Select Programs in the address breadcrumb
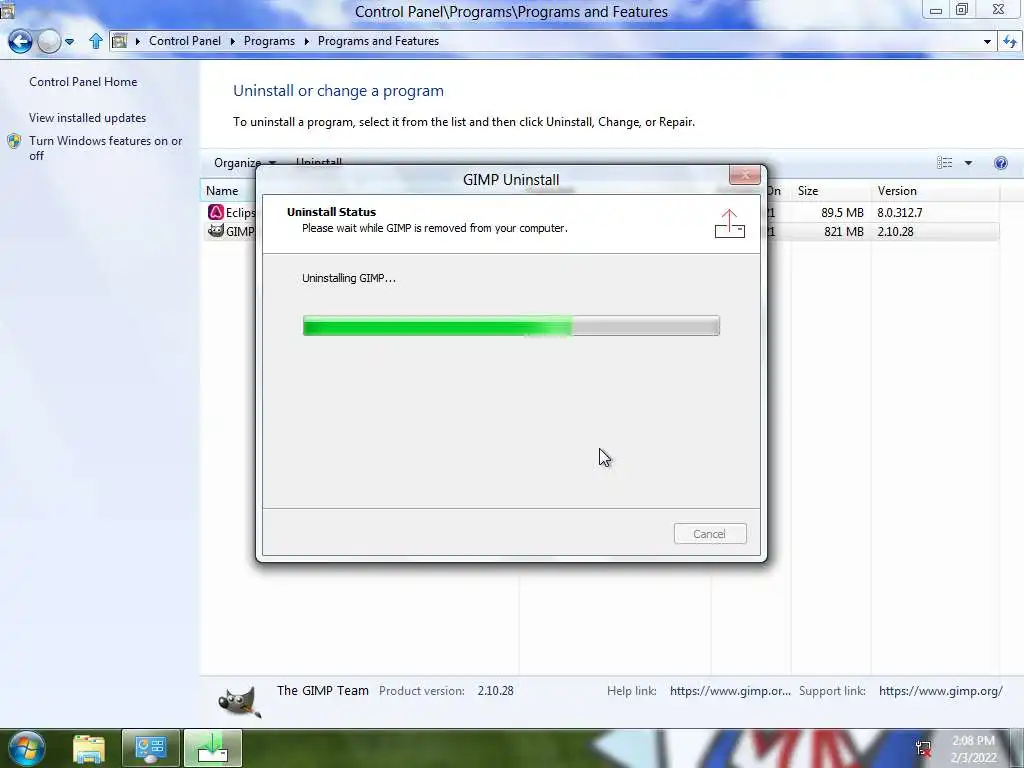This screenshot has width=1024, height=768. click(269, 40)
